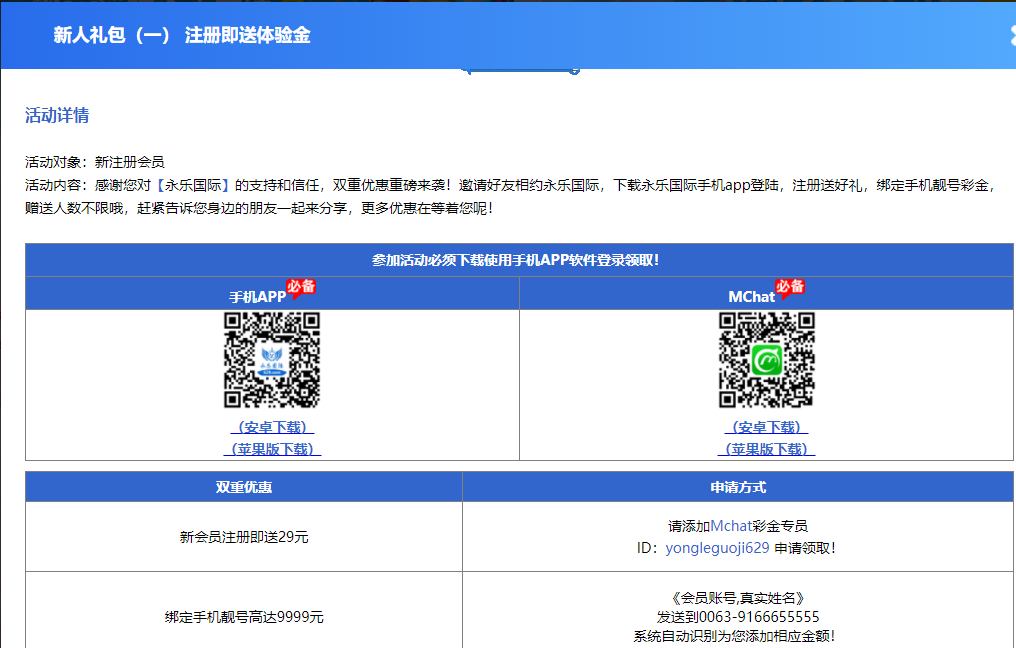Click the 活动详情 section heading
The height and width of the screenshot is (648, 1016).
coord(57,116)
